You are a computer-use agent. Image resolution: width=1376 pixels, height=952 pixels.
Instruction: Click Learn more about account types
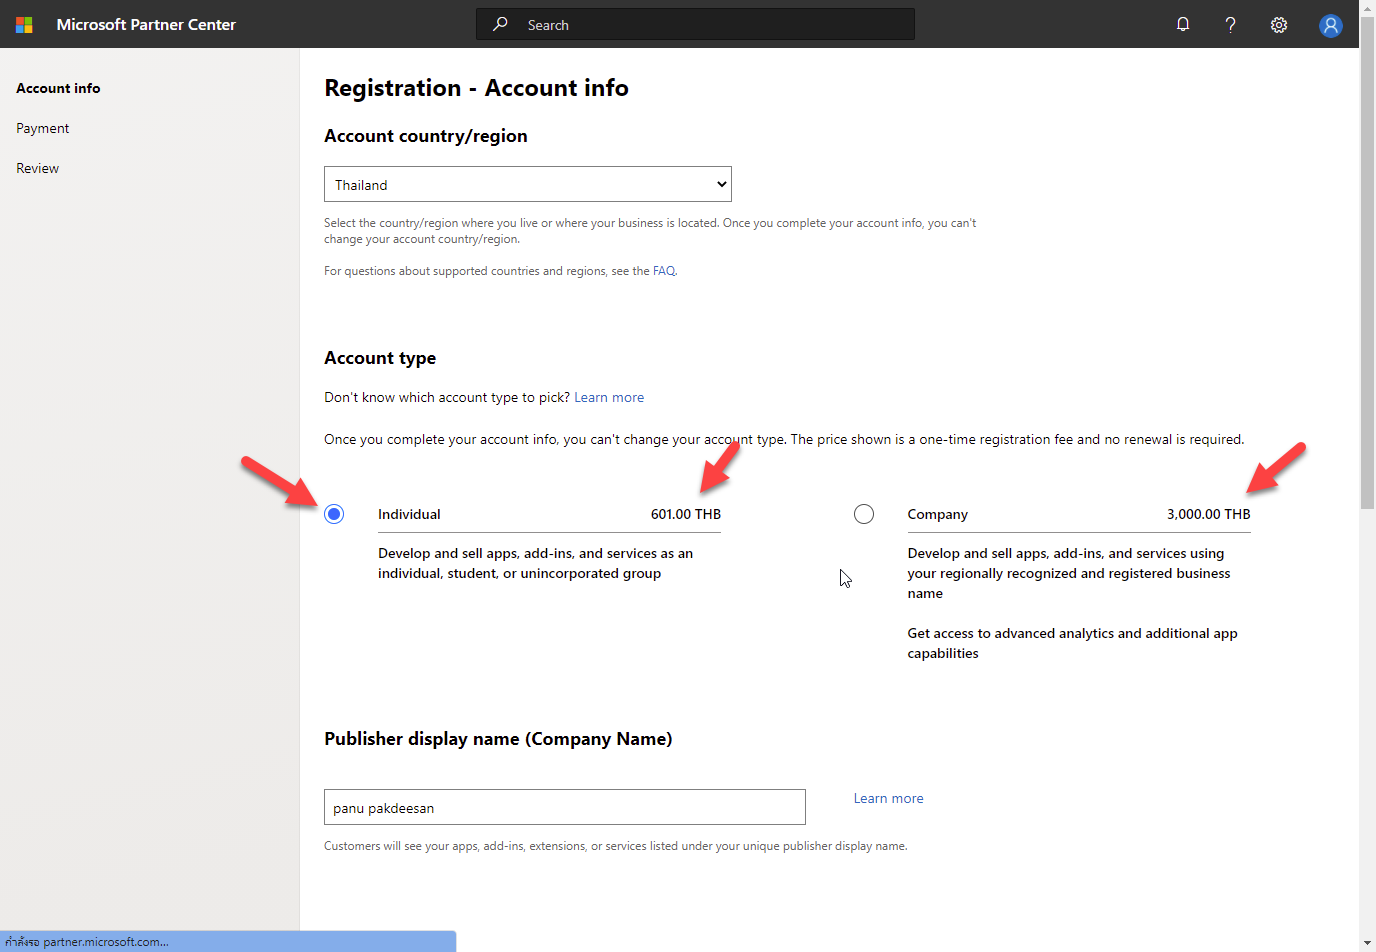coord(609,397)
